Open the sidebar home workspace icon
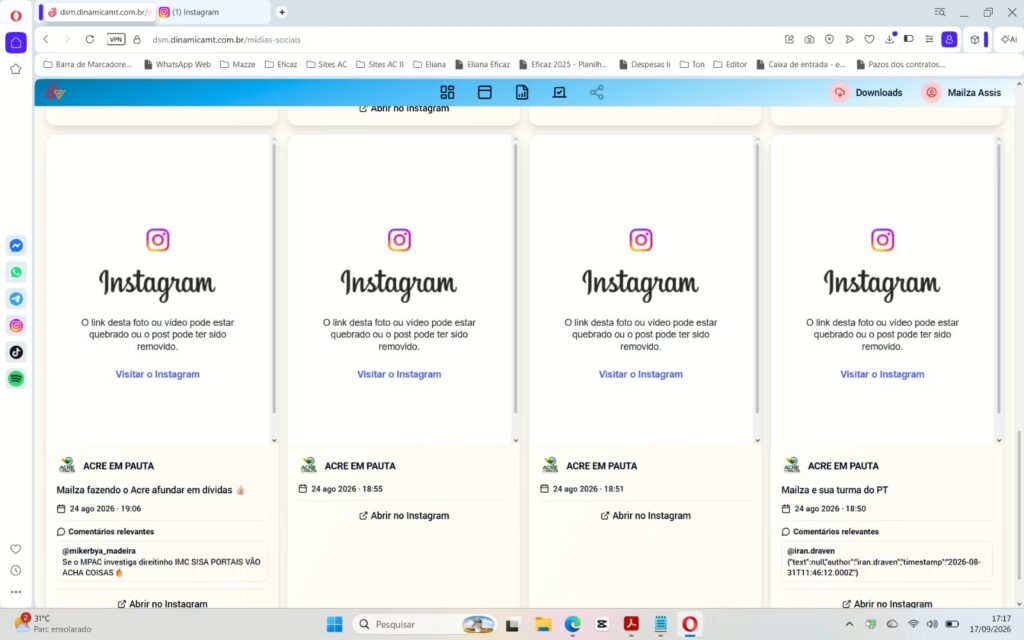Screen dimensions: 1024x640 point(16,42)
